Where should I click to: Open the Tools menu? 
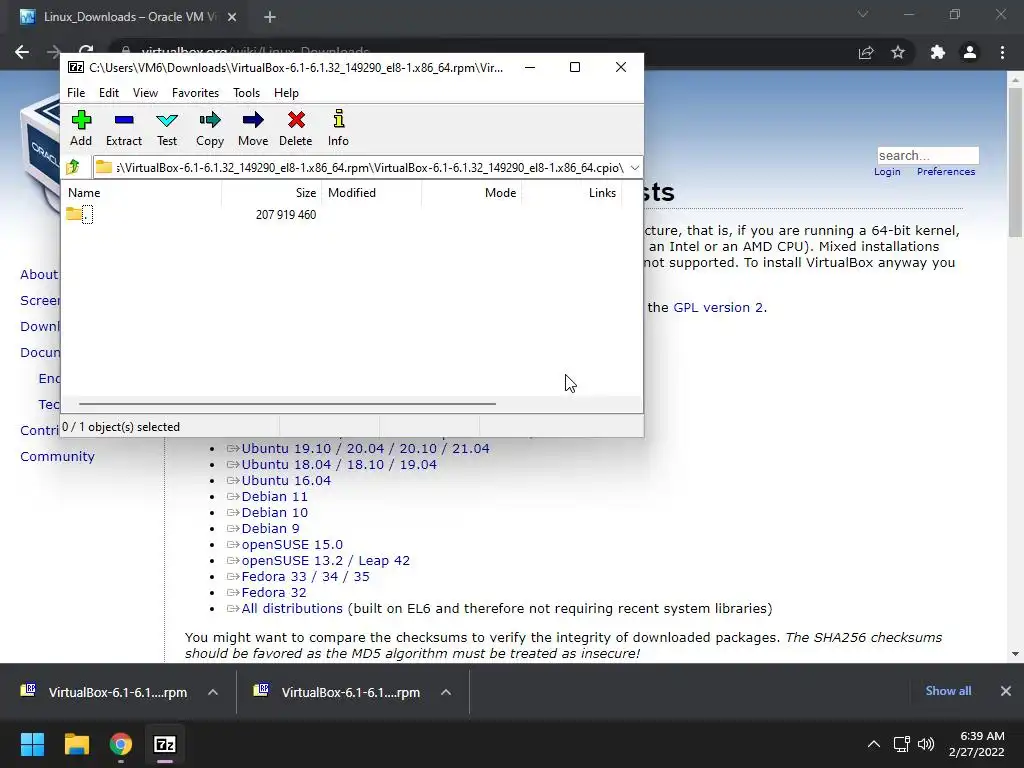point(246,93)
